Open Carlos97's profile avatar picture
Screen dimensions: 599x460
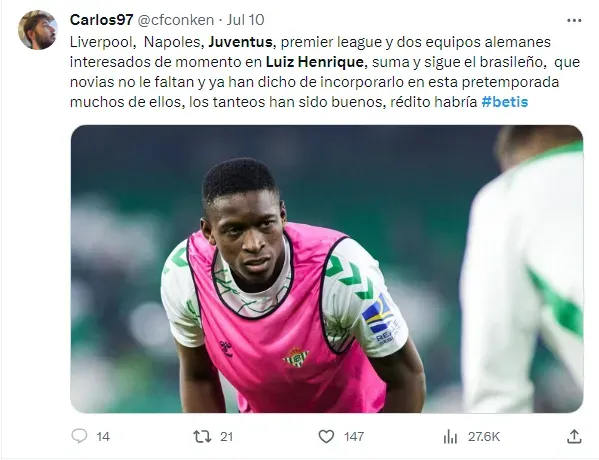(37, 30)
